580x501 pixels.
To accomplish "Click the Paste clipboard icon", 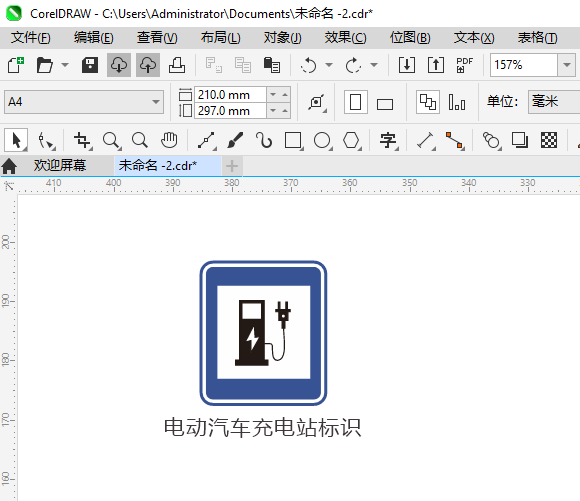I will tap(272, 65).
